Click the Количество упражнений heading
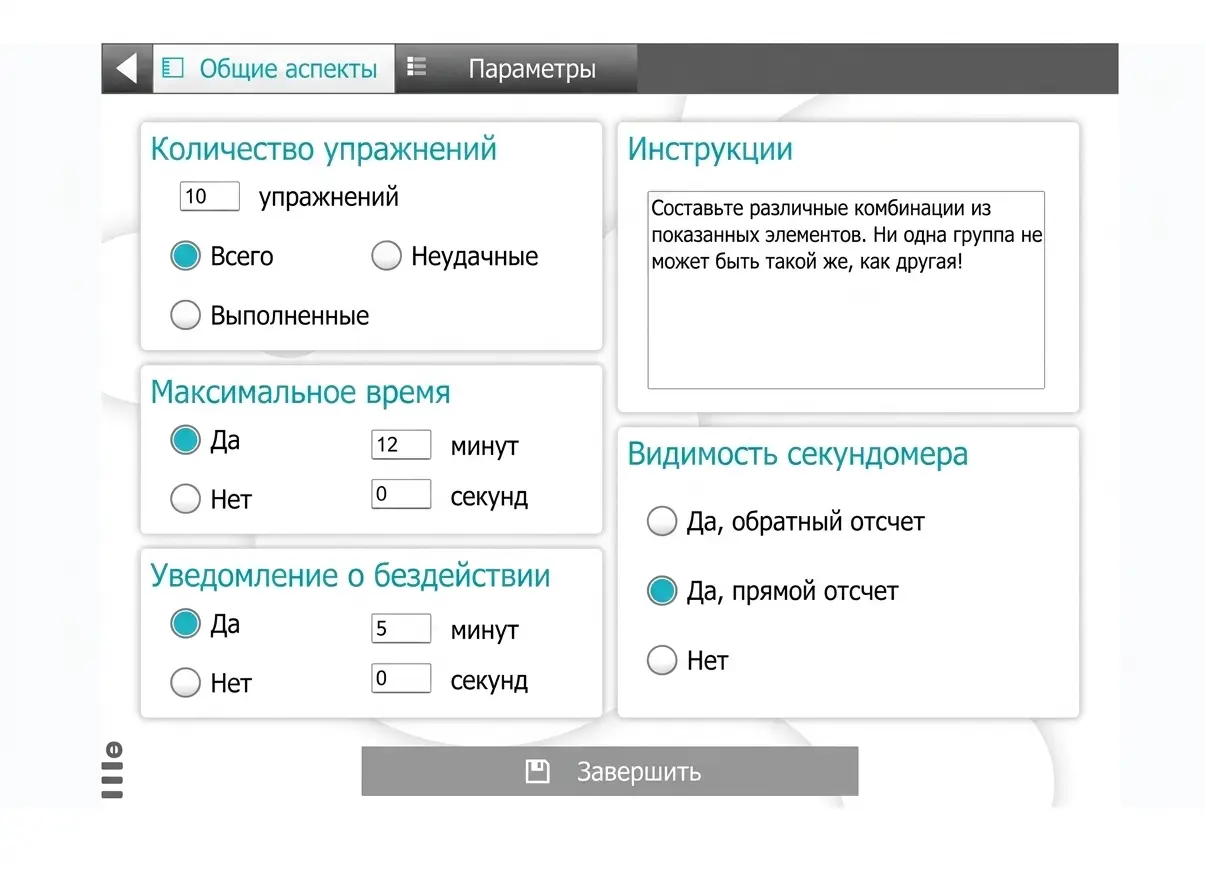This screenshot has width=1205, height=880. (x=324, y=149)
